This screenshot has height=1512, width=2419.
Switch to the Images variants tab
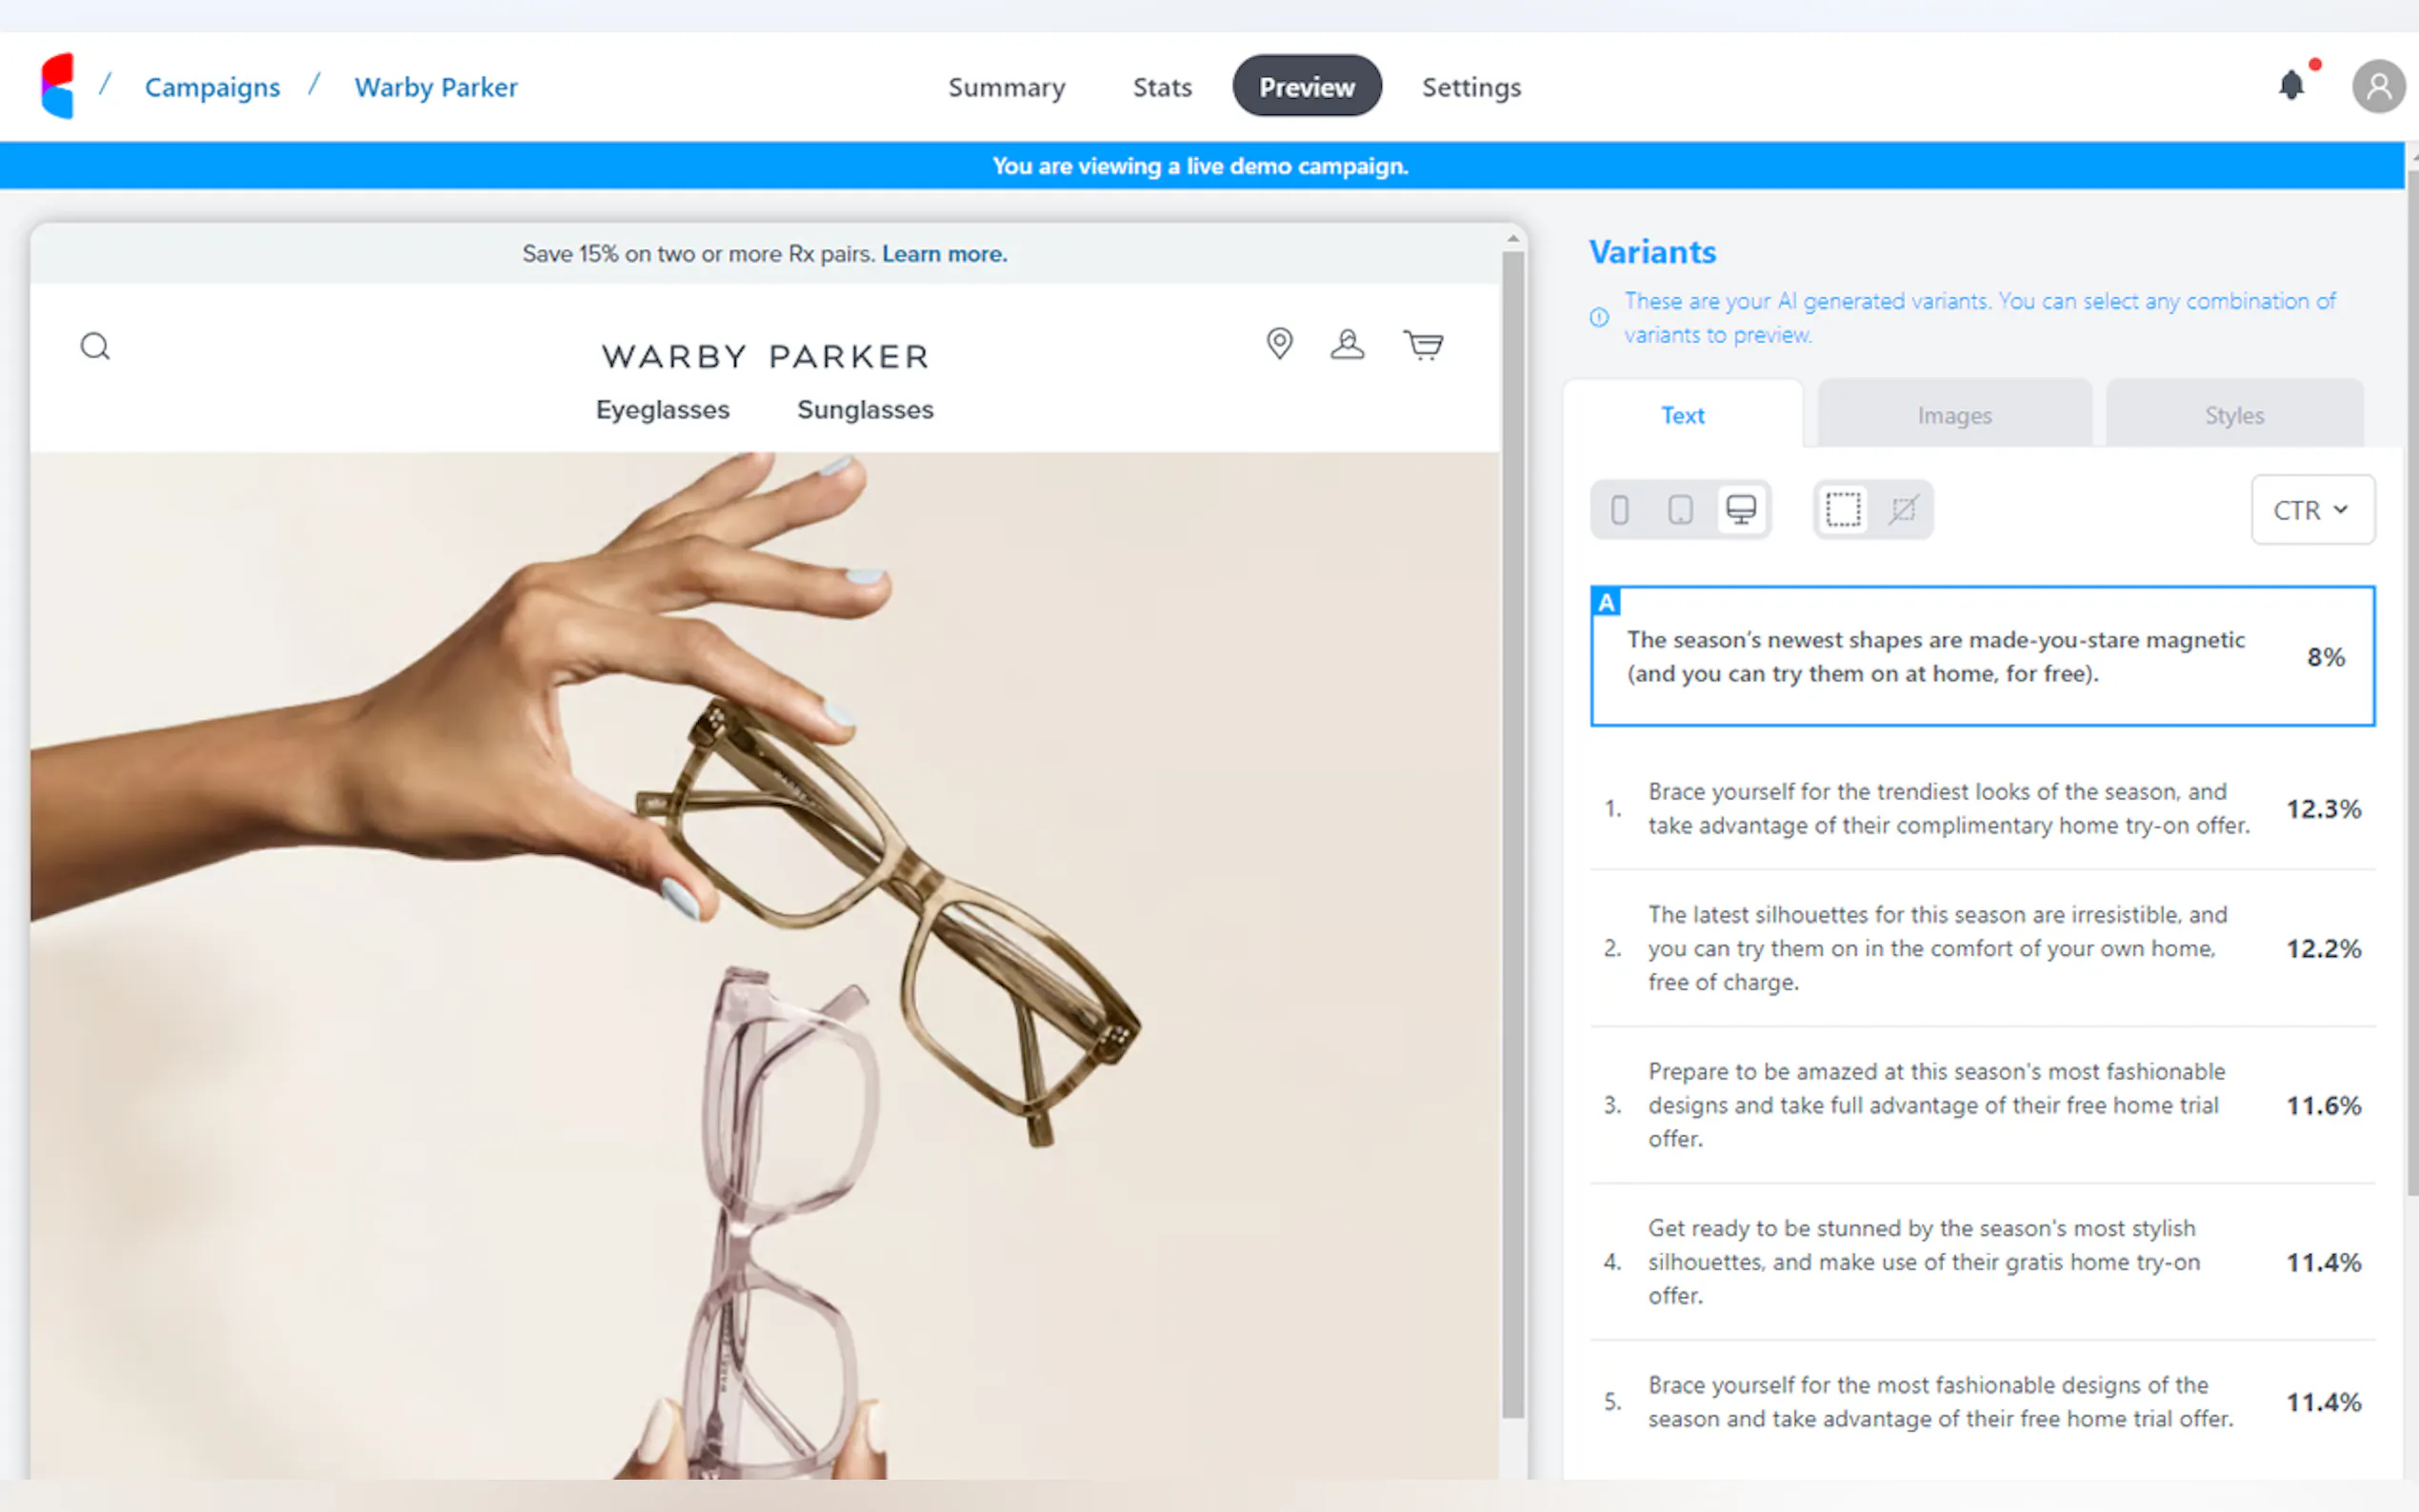click(1954, 414)
